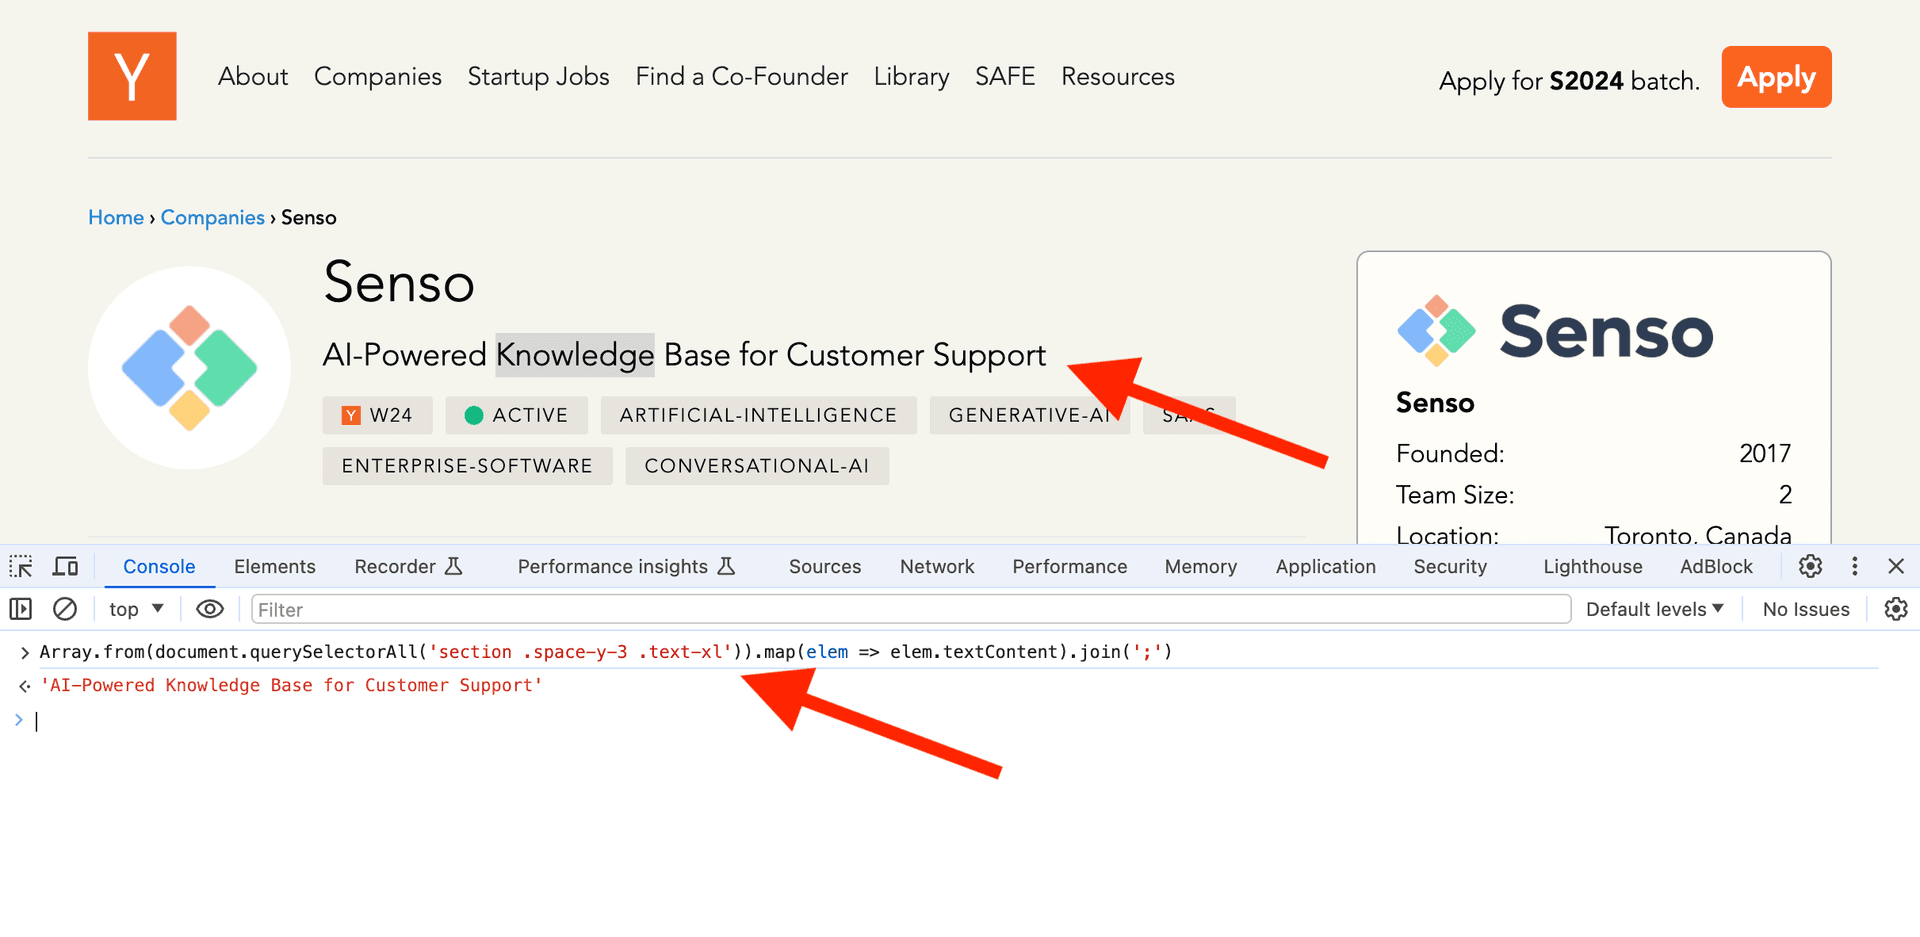
Task: Click the console Filter input field
Action: [910, 609]
